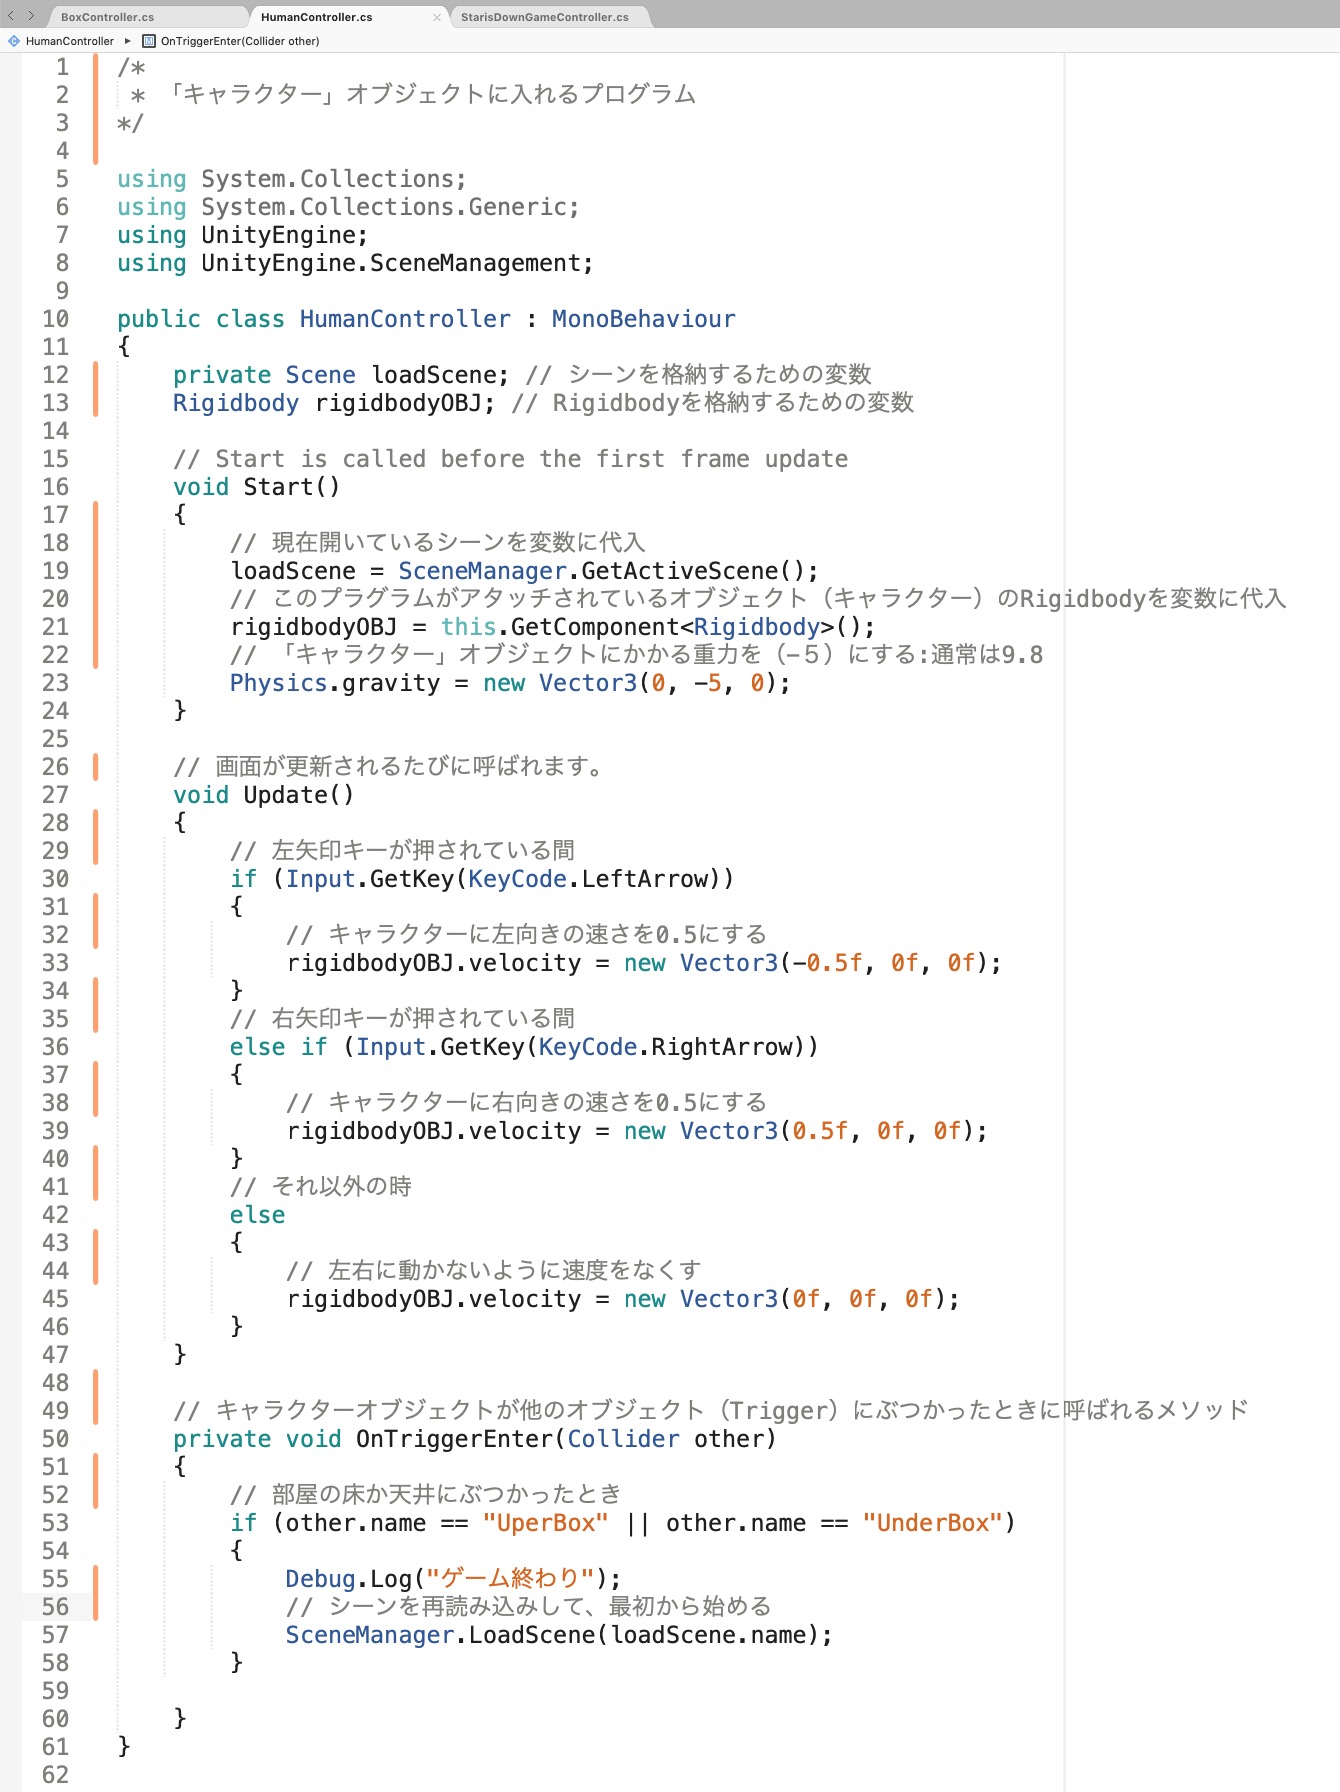Click the method icon beside OnTriggerEnter

(149, 41)
